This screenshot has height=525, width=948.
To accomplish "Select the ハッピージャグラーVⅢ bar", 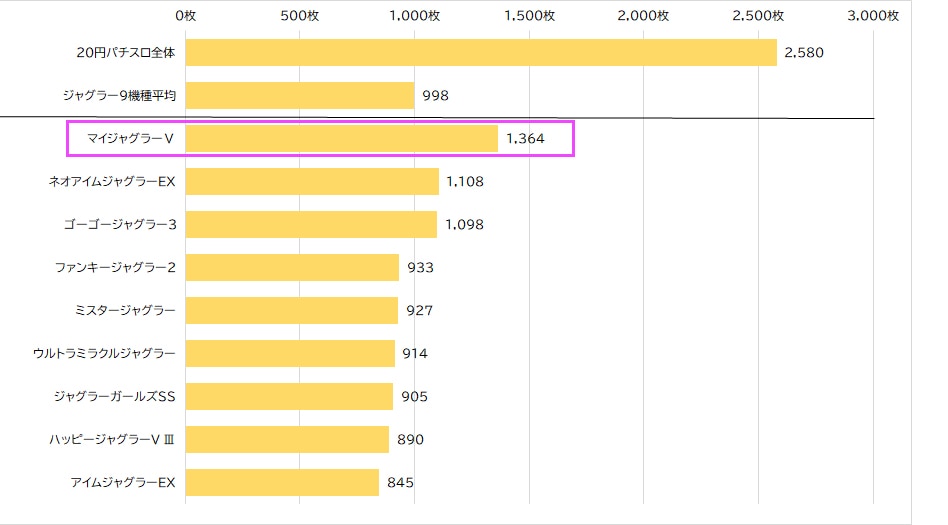I will point(287,439).
